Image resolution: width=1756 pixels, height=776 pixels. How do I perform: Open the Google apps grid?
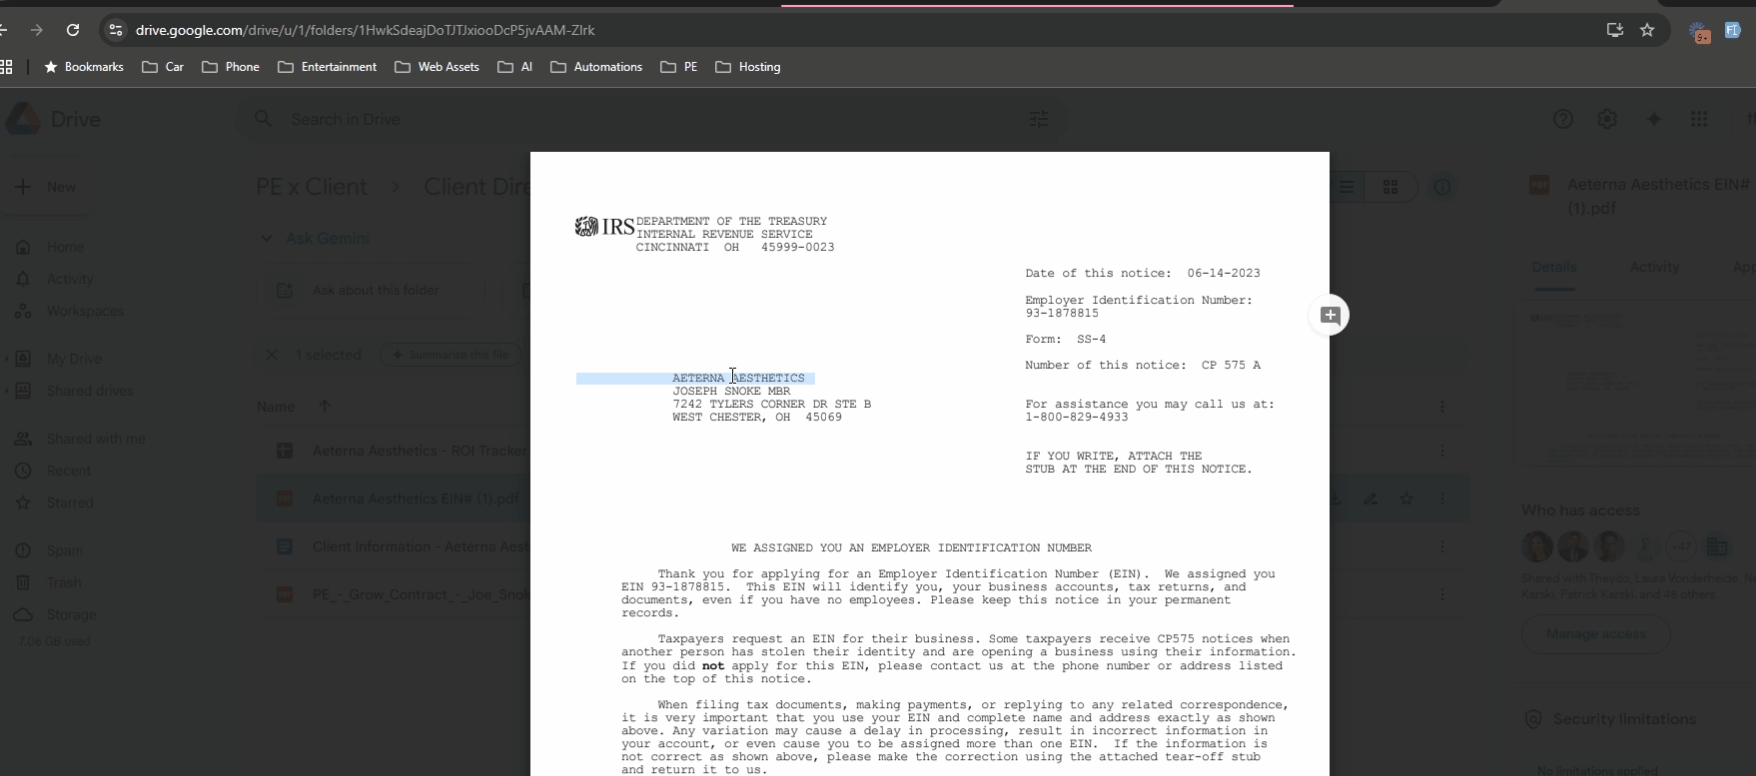pyautogui.click(x=1699, y=119)
